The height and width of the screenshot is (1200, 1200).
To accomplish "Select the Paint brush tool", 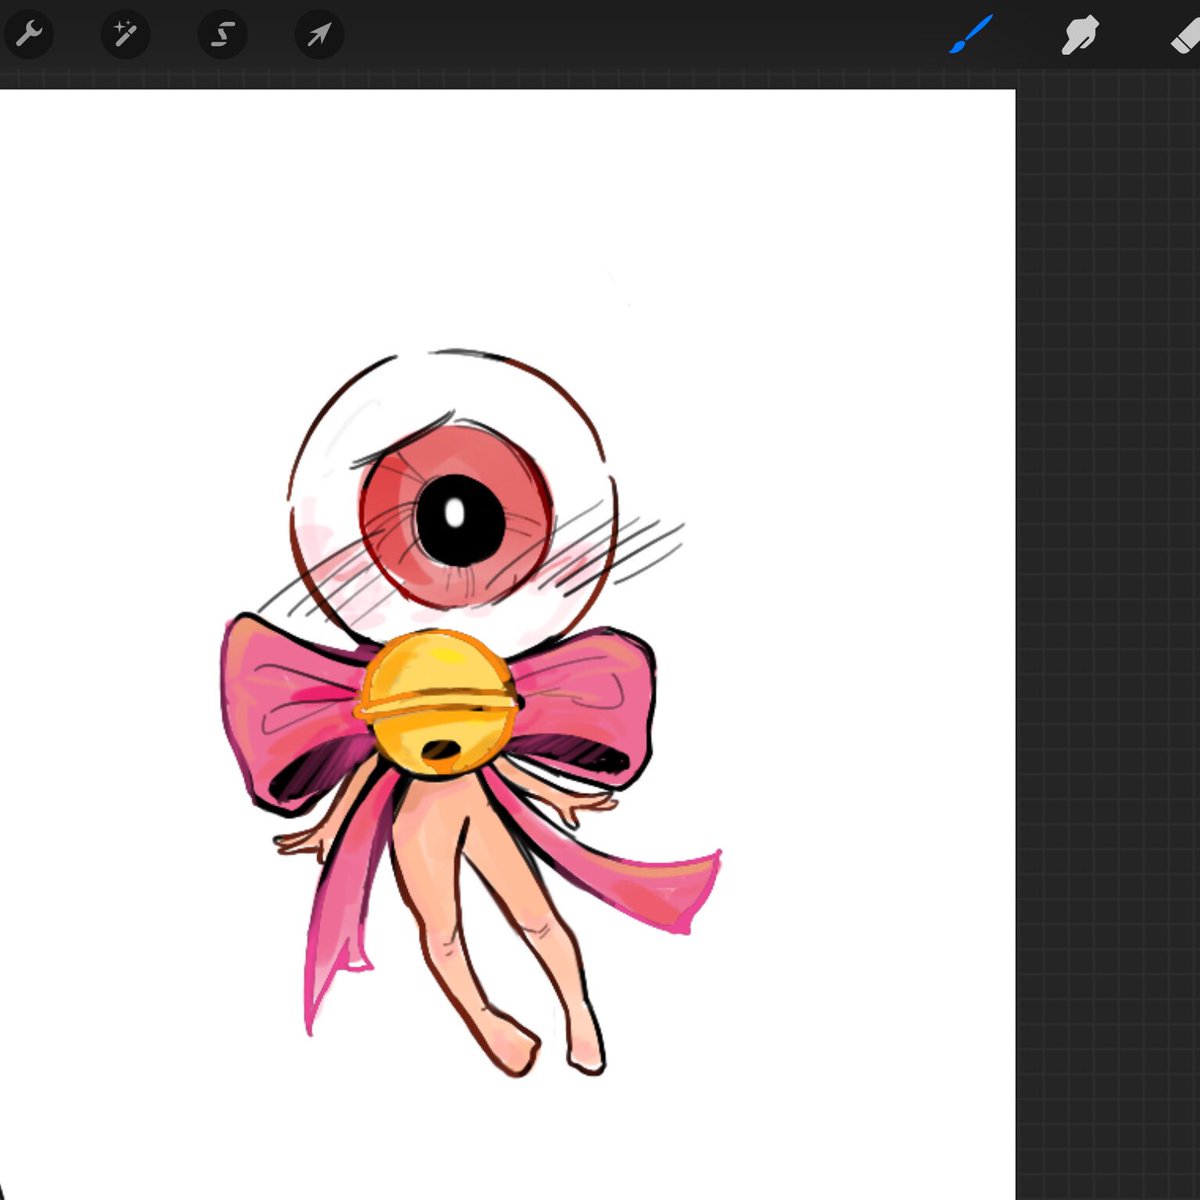I will click(970, 36).
